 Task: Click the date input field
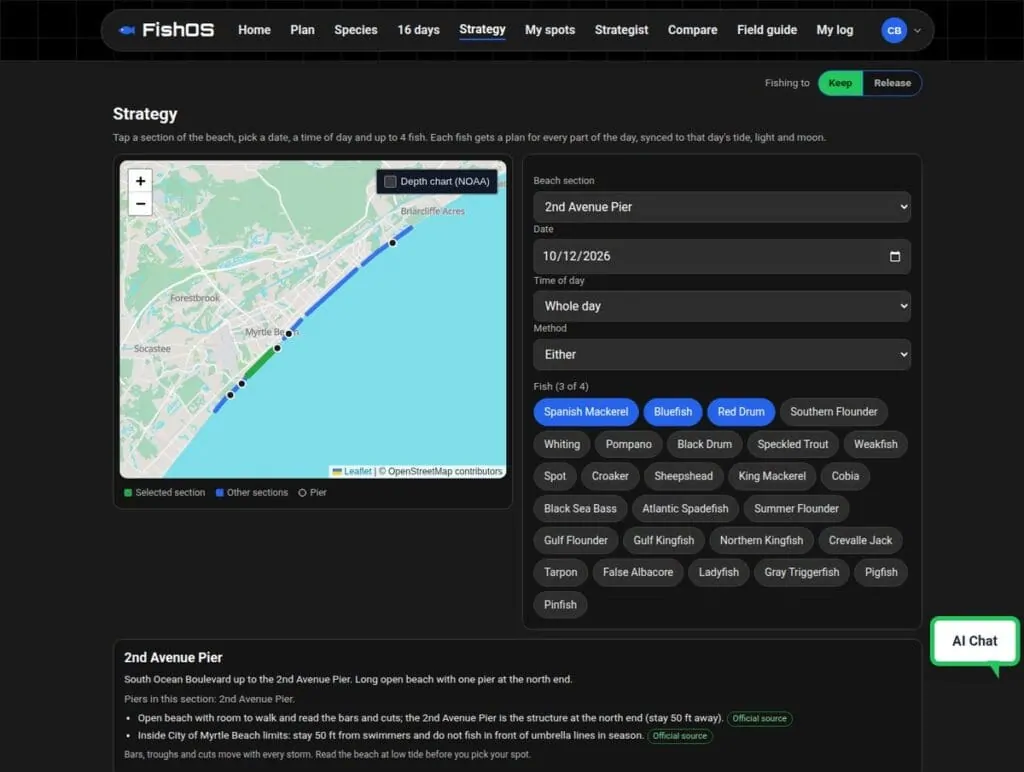pyautogui.click(x=722, y=256)
